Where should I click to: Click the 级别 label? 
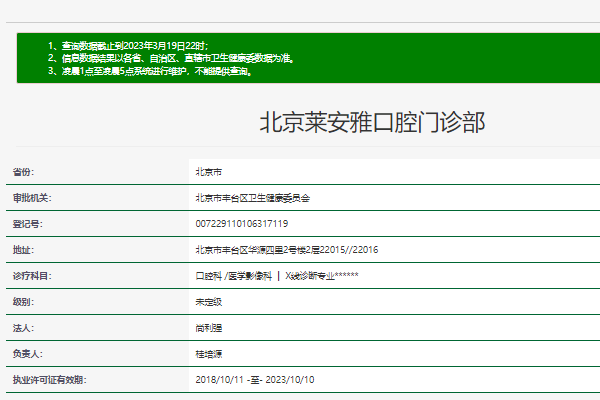click(x=23, y=302)
